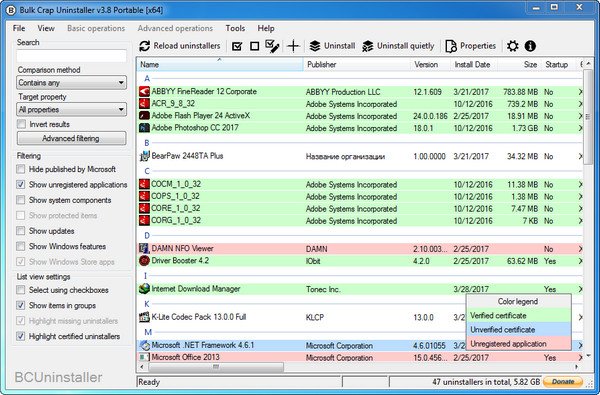Click the plus crosshair toolbar icon
This screenshot has height=395, width=600.
pyautogui.click(x=293, y=46)
